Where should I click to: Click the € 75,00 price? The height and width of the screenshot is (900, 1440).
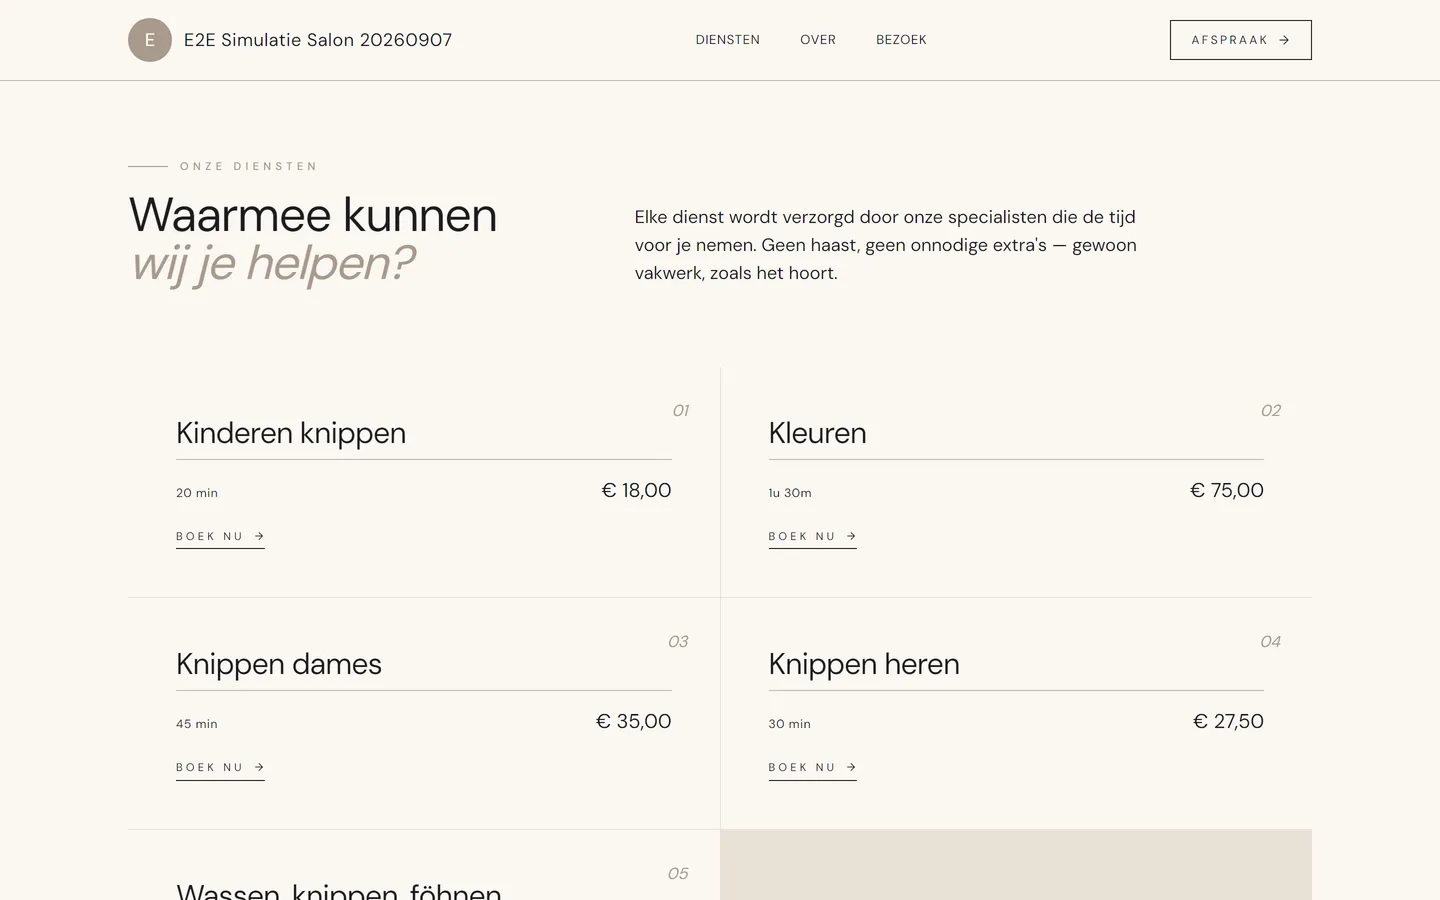click(x=1227, y=490)
